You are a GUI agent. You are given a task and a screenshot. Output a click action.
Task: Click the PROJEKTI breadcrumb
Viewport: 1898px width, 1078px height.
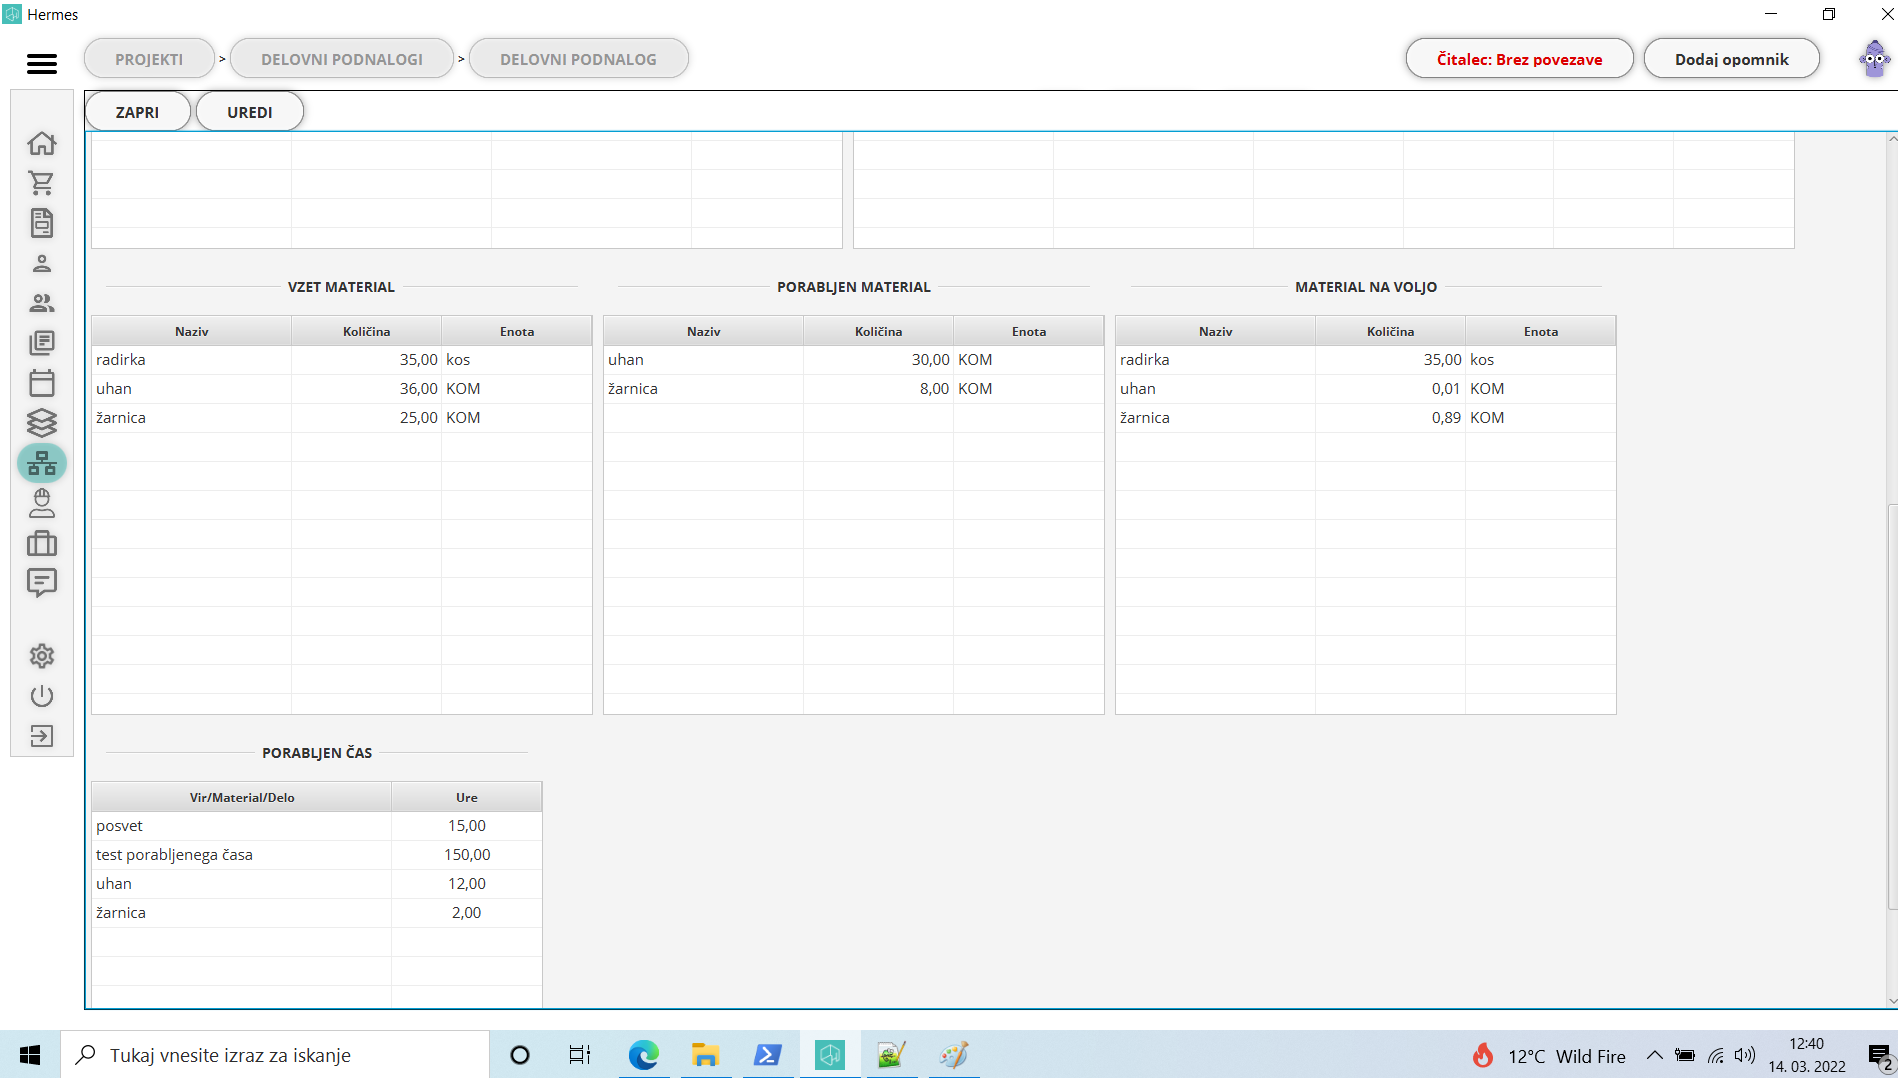click(x=149, y=59)
